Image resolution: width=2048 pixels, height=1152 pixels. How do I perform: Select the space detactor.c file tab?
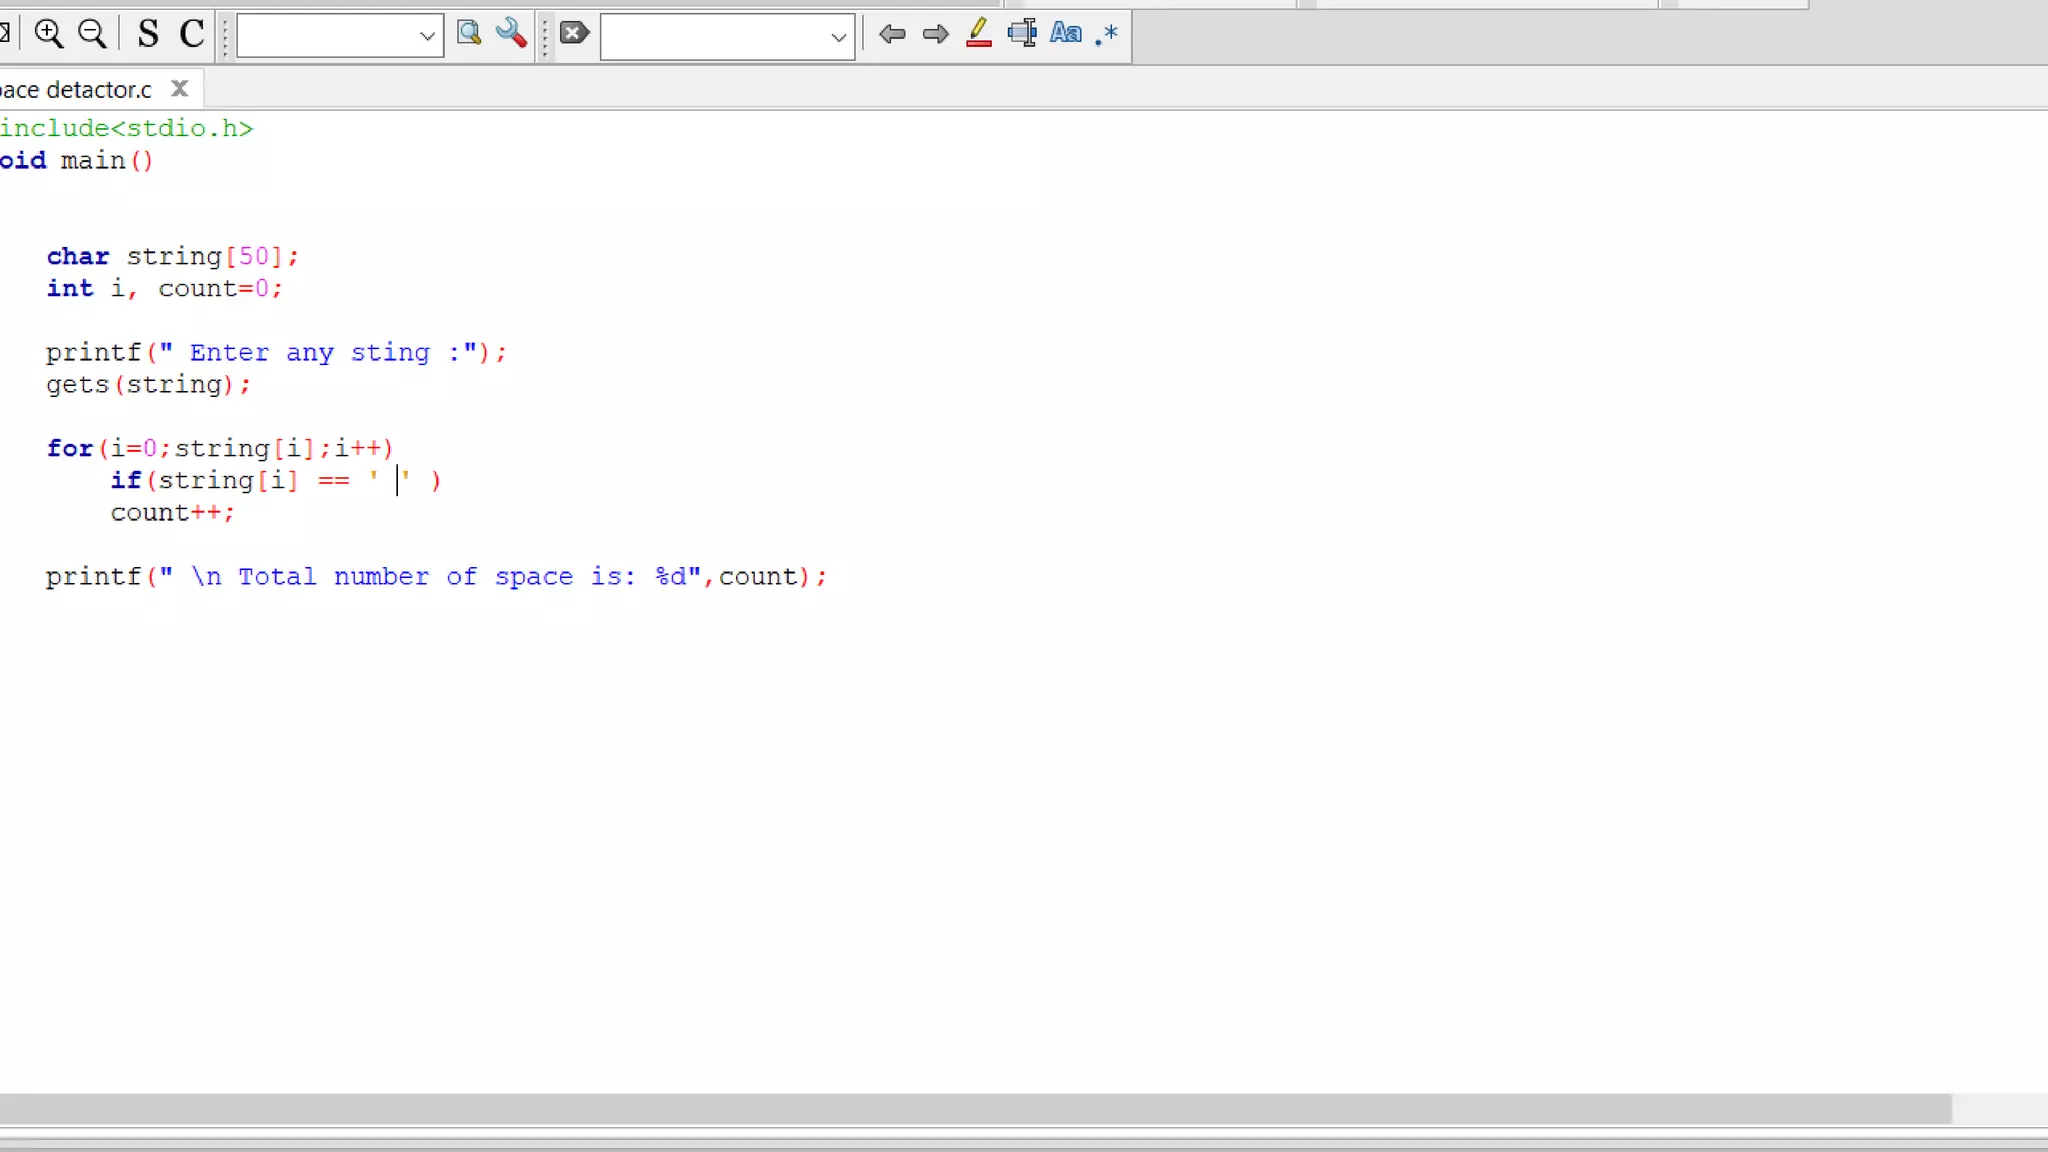pyautogui.click(x=76, y=90)
